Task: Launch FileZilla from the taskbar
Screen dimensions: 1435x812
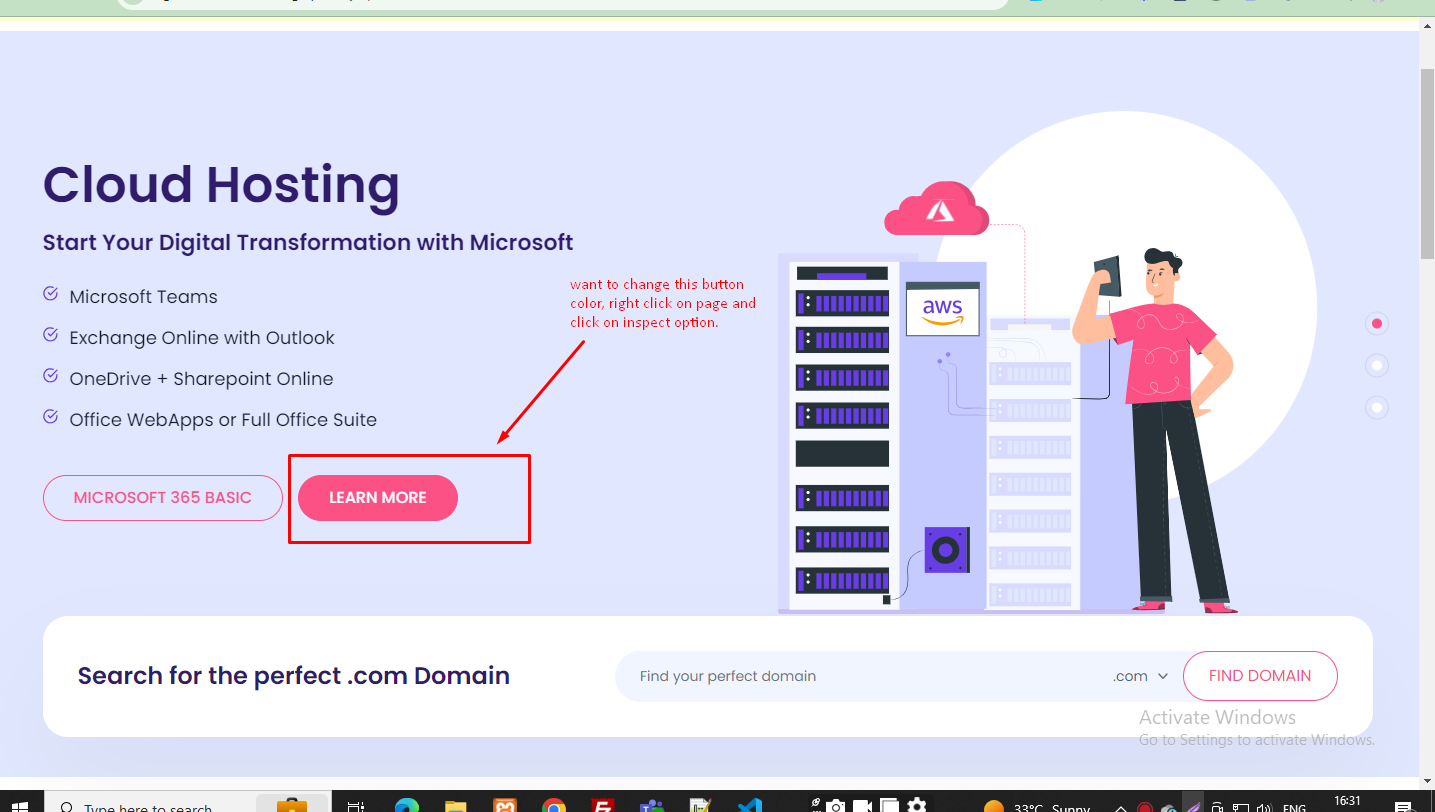Action: pos(602,805)
